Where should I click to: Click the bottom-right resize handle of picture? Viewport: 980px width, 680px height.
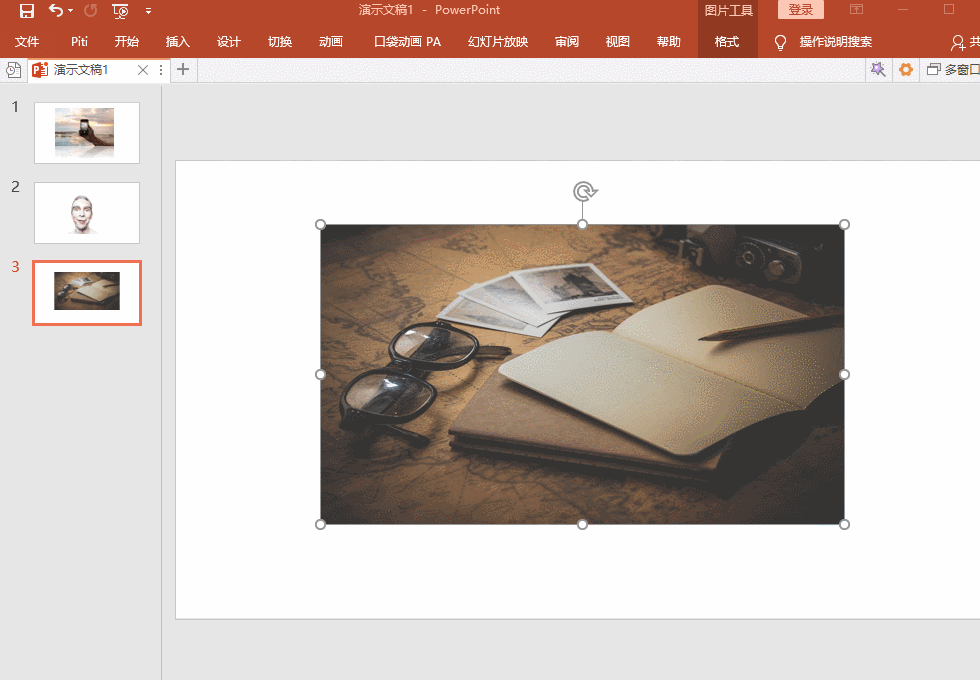point(844,524)
